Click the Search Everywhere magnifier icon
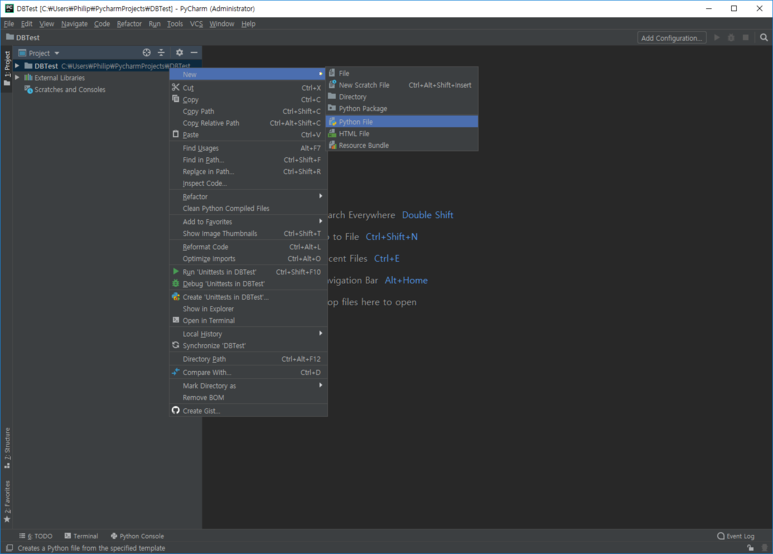Viewport: 773px width, 554px height. [x=764, y=38]
